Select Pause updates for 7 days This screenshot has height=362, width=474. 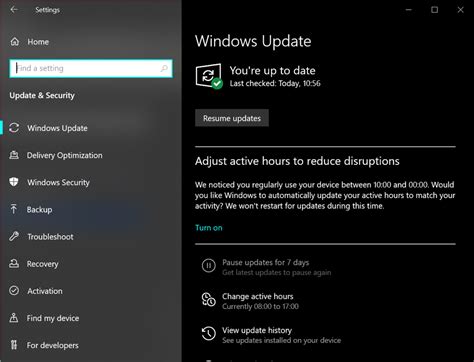(266, 263)
